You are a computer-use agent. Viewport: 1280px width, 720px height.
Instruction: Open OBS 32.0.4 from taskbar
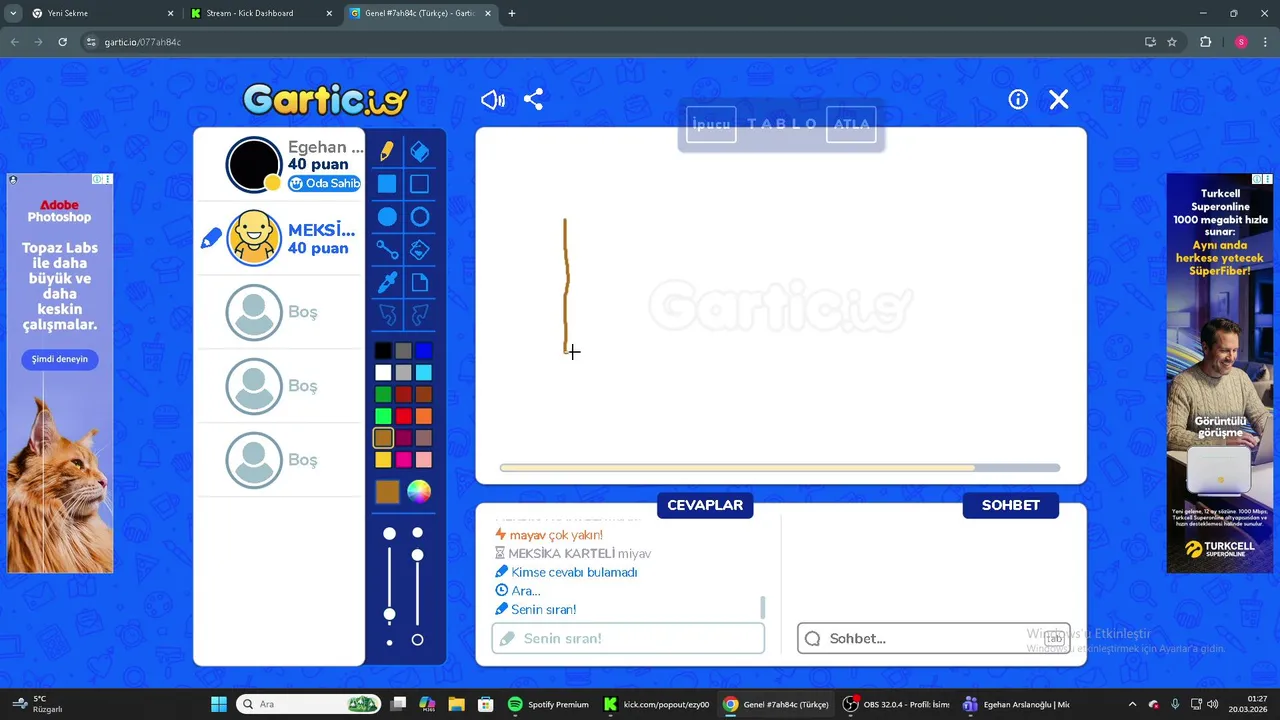(896, 704)
